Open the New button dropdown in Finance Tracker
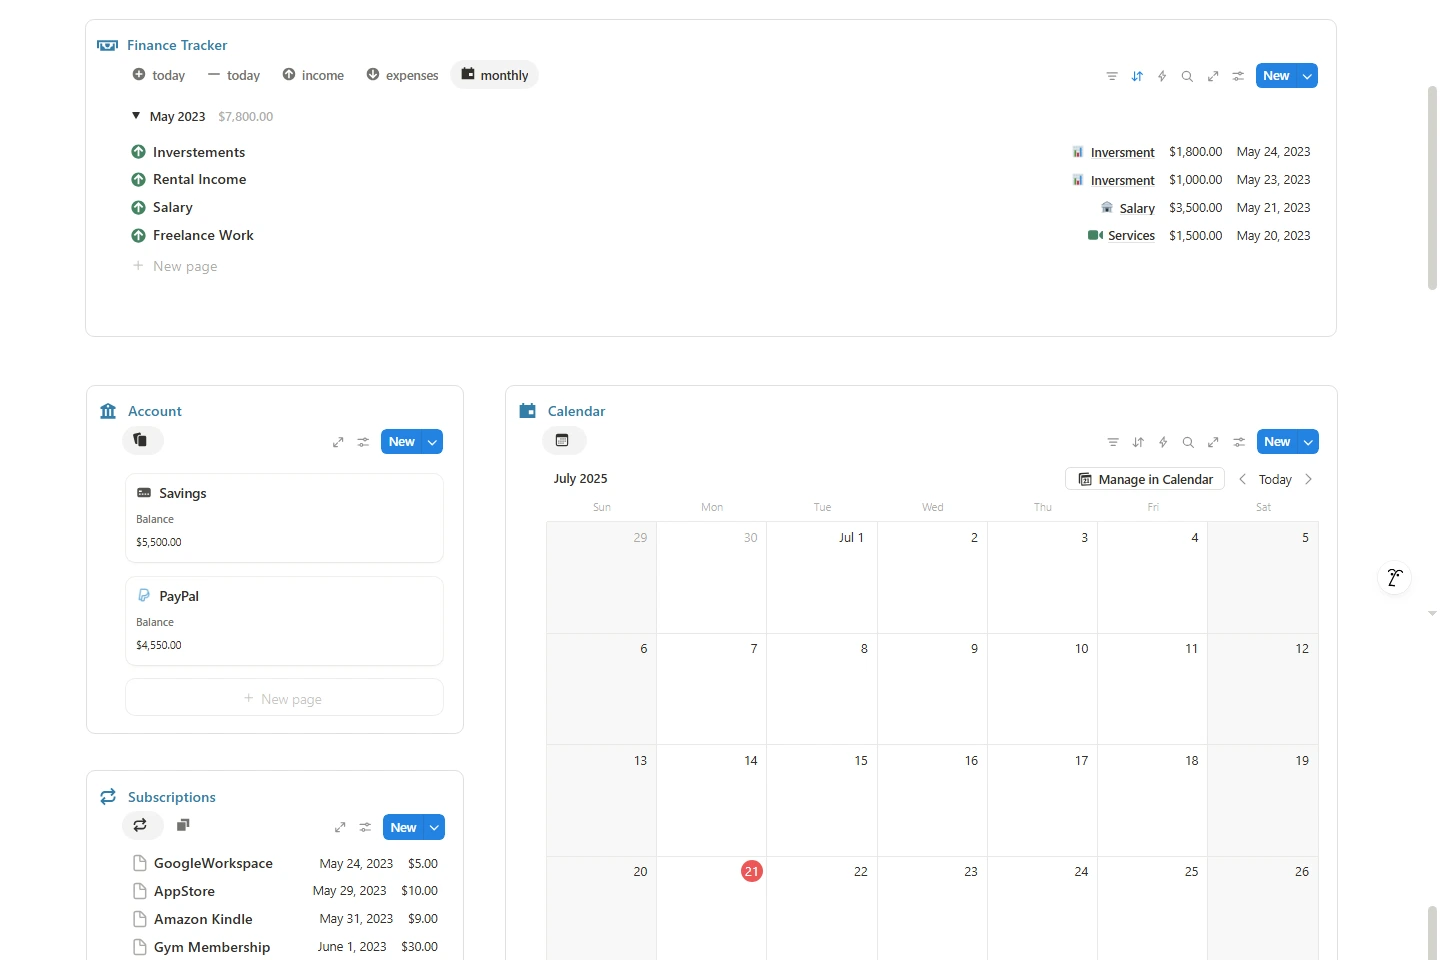The width and height of the screenshot is (1440, 960). (1306, 75)
